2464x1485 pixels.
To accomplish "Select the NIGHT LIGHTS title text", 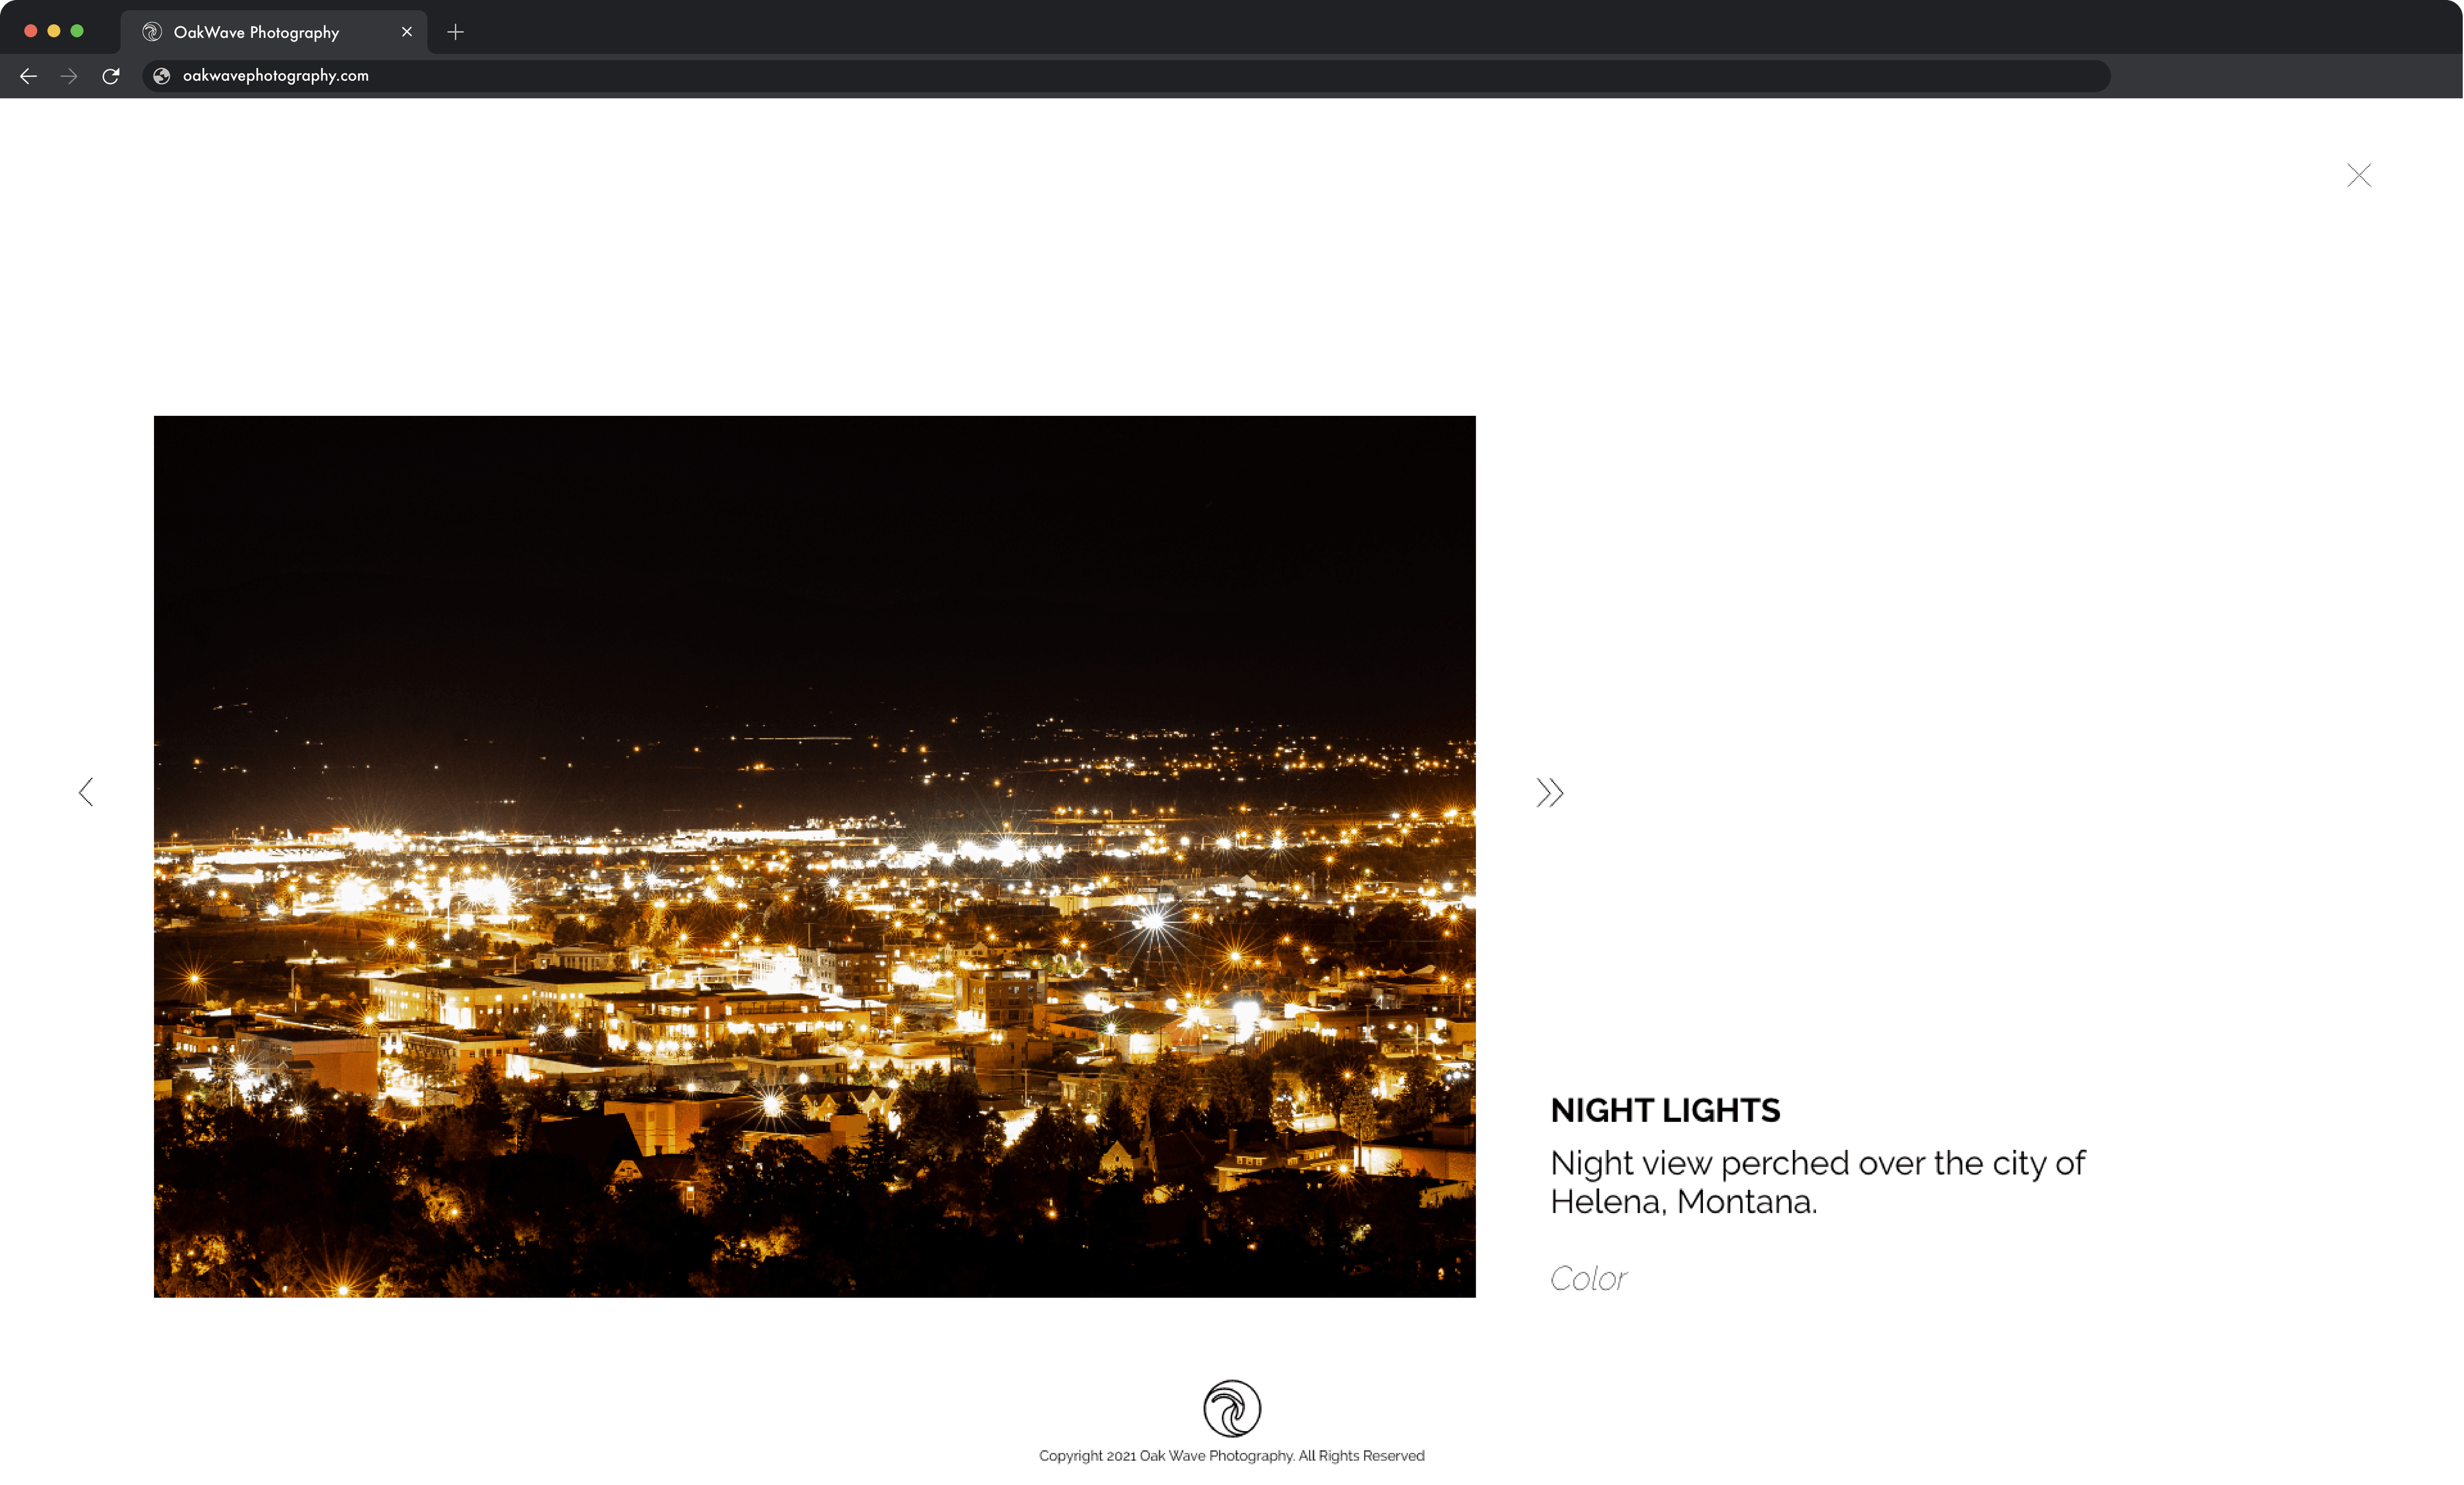I will 1664,1110.
